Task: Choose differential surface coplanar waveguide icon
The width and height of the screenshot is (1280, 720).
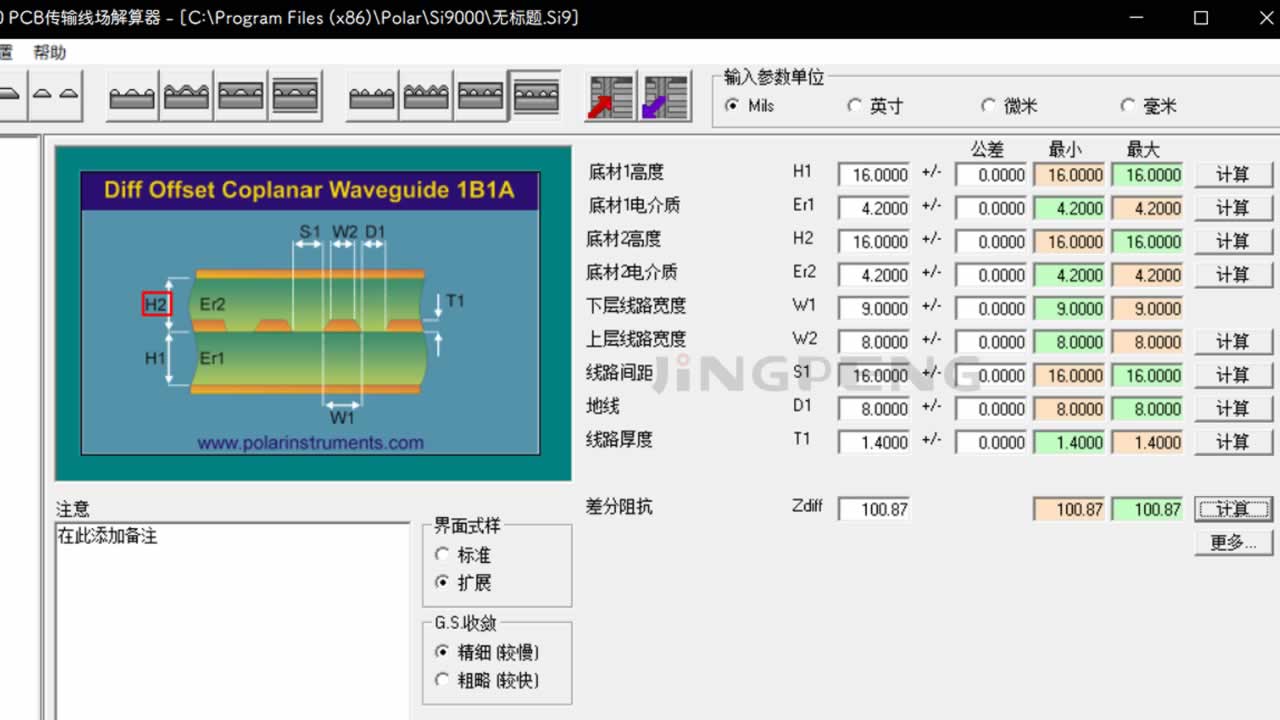Action: 372,97
